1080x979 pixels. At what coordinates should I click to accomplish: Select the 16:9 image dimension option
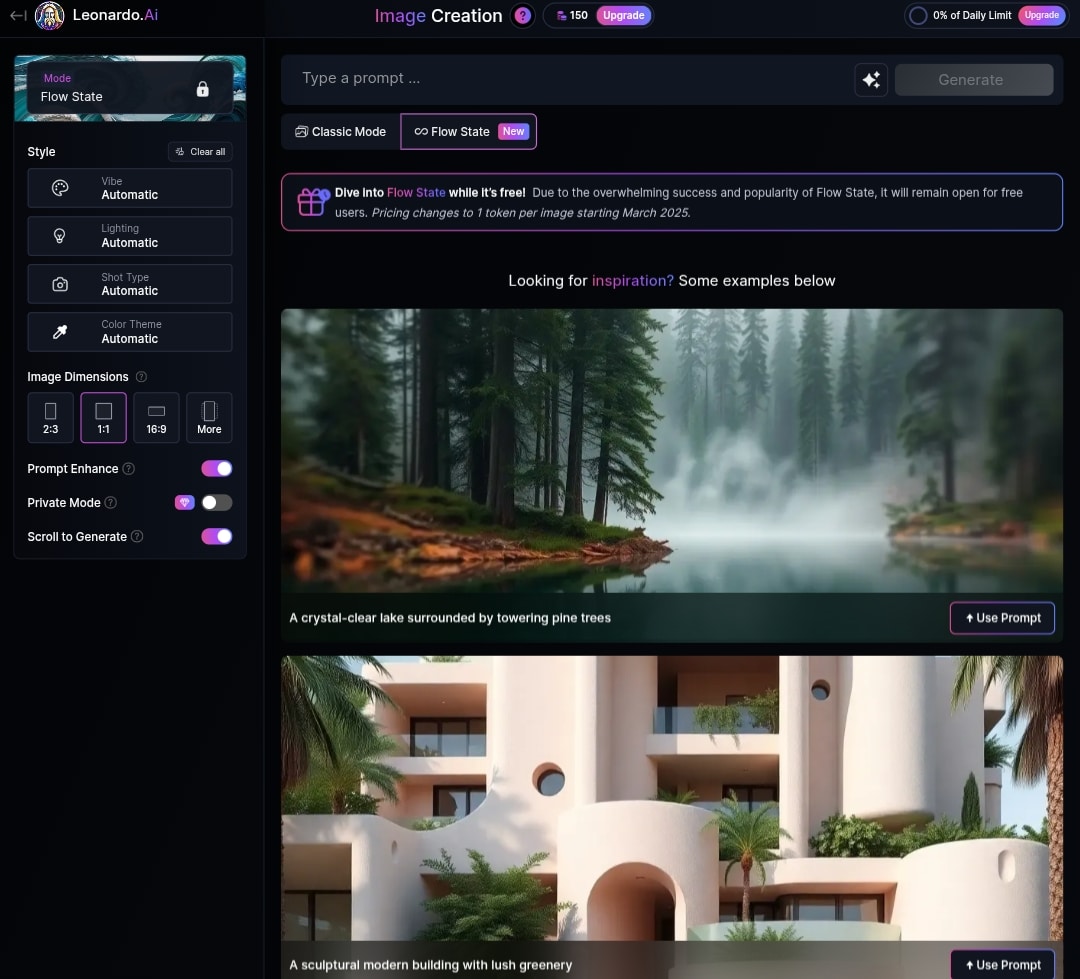pyautogui.click(x=156, y=418)
